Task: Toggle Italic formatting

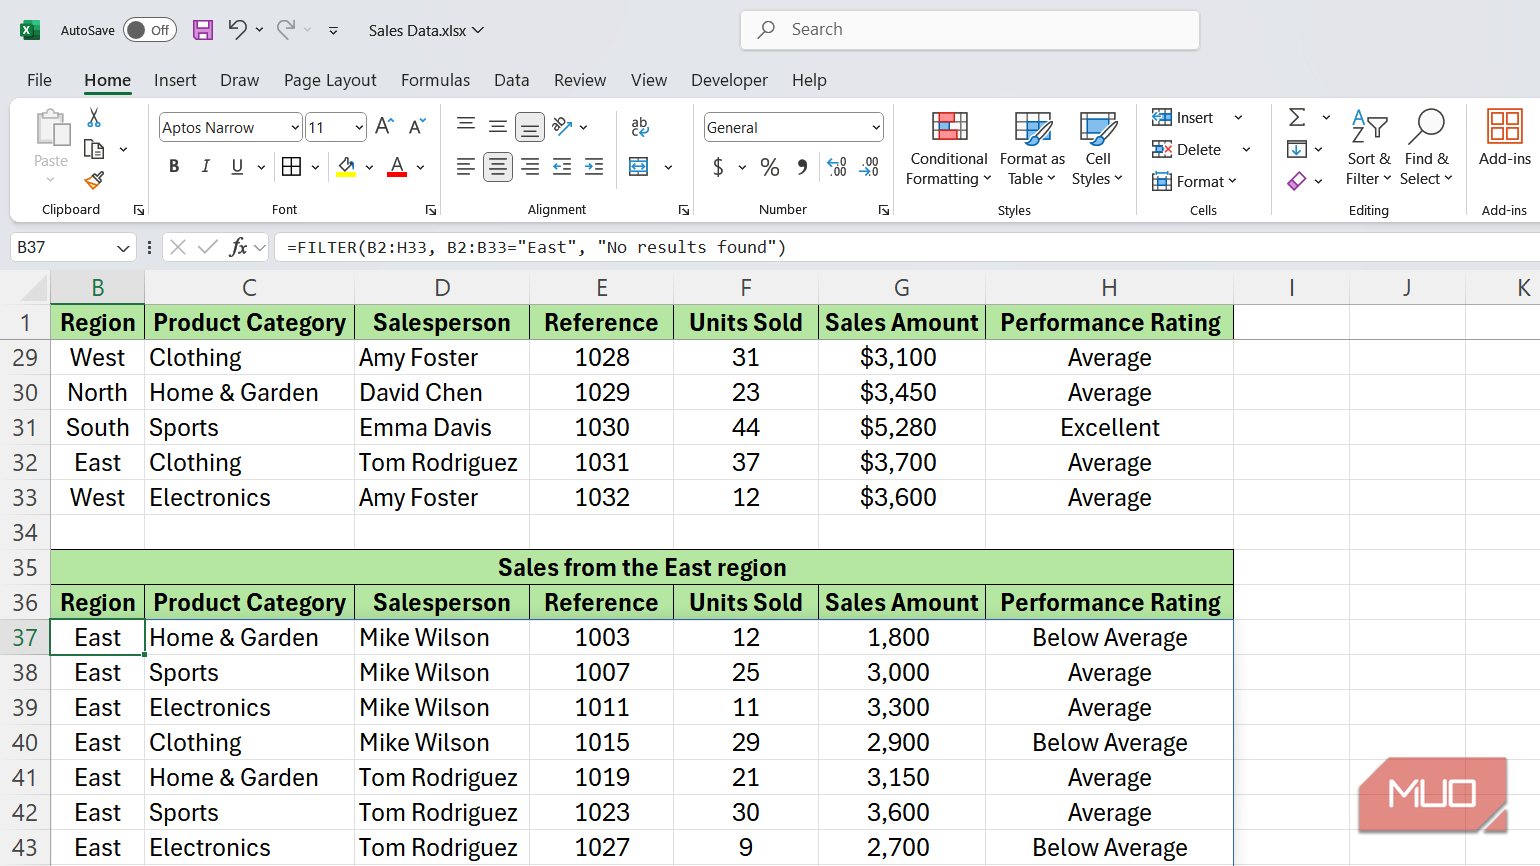Action: click(x=206, y=167)
